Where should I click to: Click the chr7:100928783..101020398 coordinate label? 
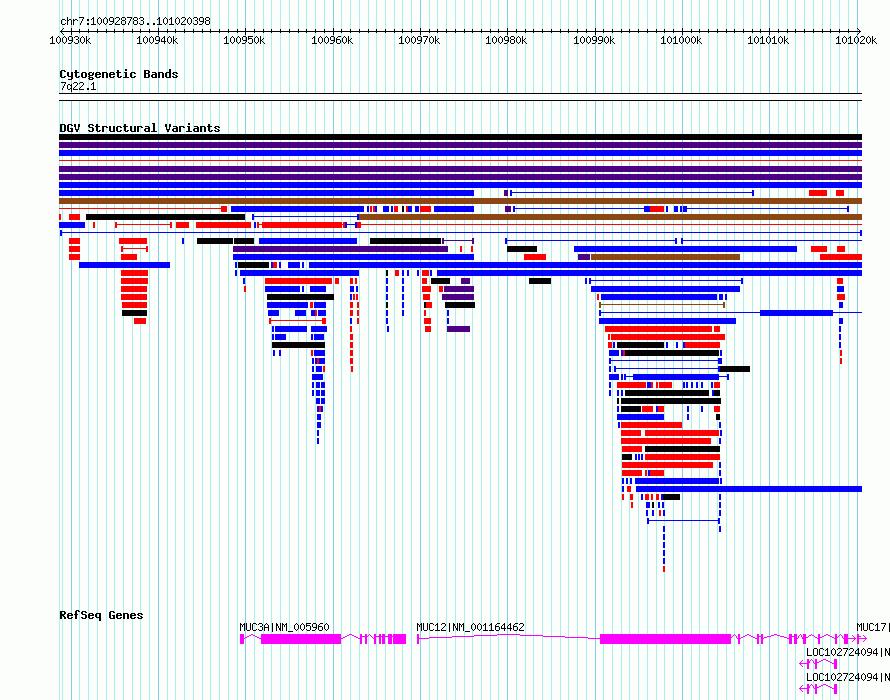(x=135, y=21)
